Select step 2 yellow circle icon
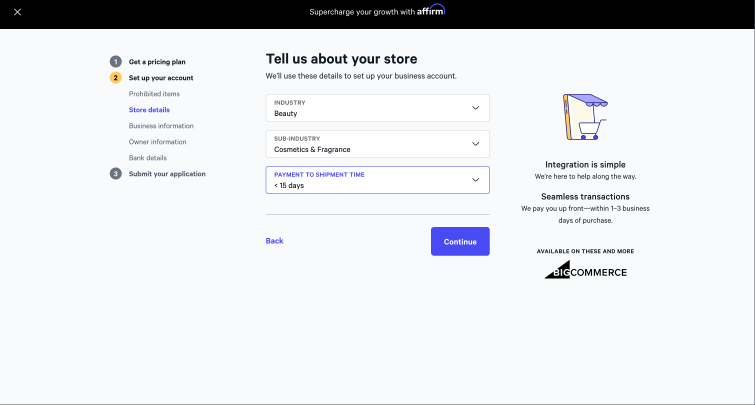Image resolution: width=755 pixels, height=405 pixels. [116, 78]
